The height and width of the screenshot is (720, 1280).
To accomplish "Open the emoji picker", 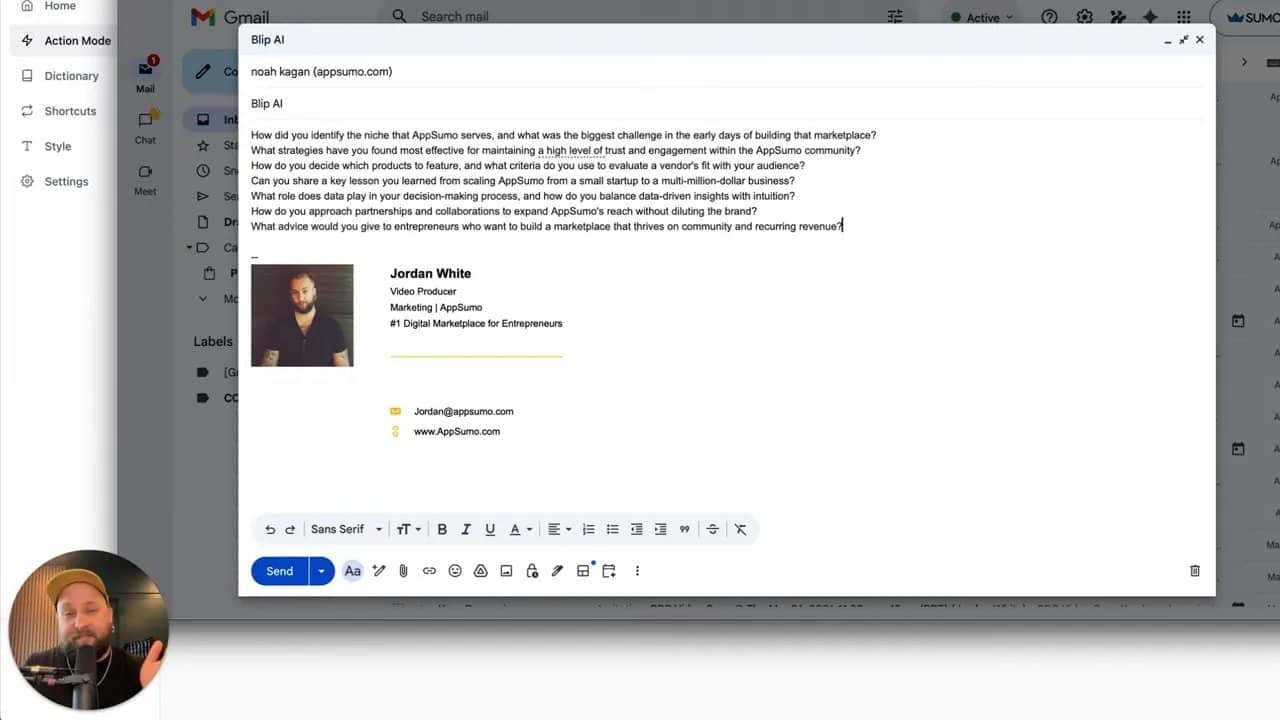I will (x=455, y=571).
